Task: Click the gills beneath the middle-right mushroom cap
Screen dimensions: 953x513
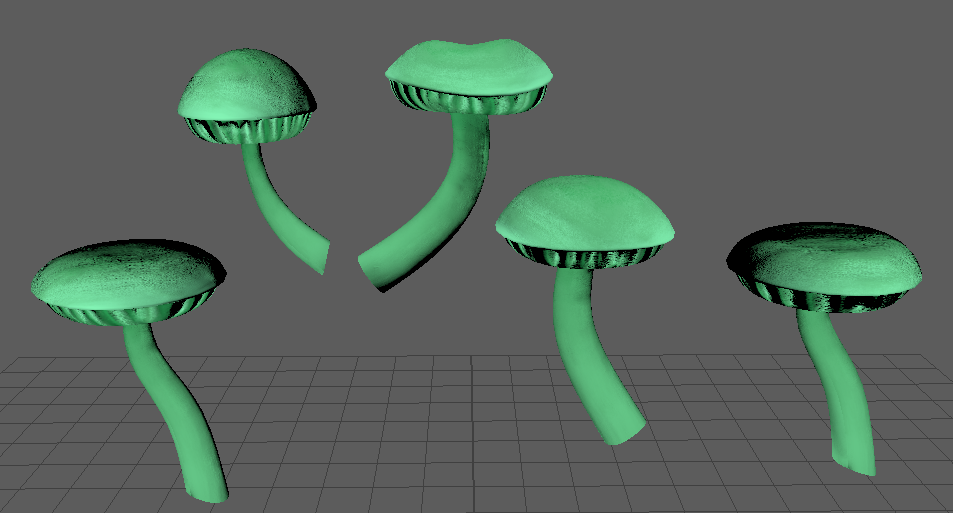Action: [x=588, y=258]
